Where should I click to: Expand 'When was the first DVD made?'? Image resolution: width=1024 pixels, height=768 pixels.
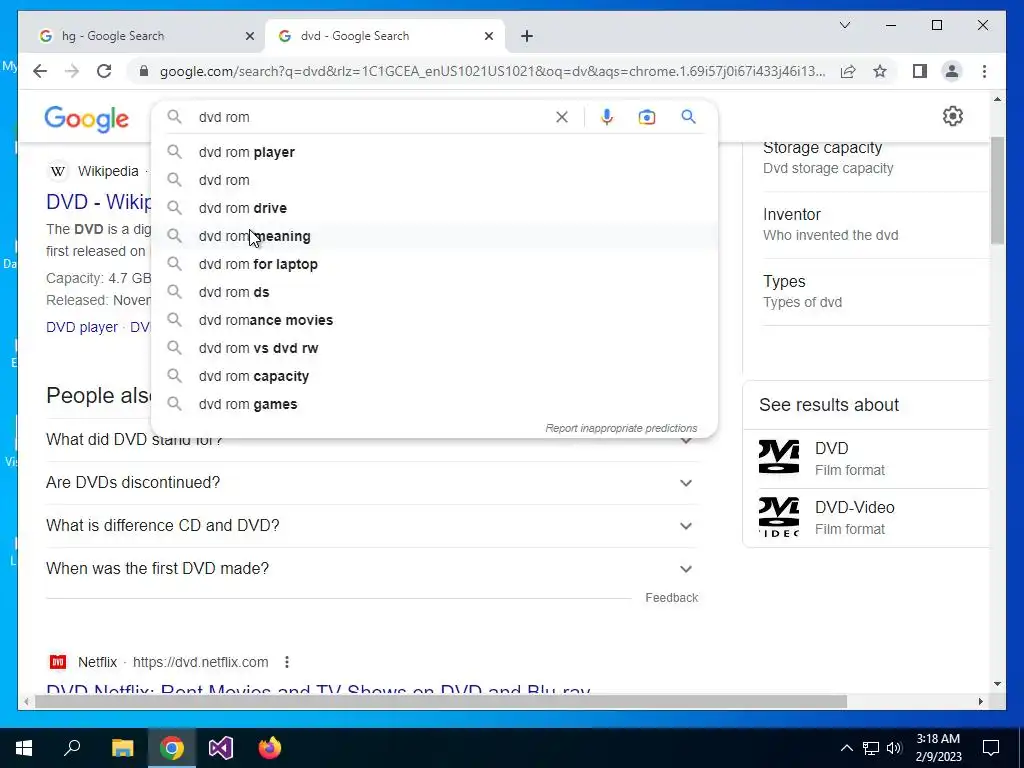(372, 569)
